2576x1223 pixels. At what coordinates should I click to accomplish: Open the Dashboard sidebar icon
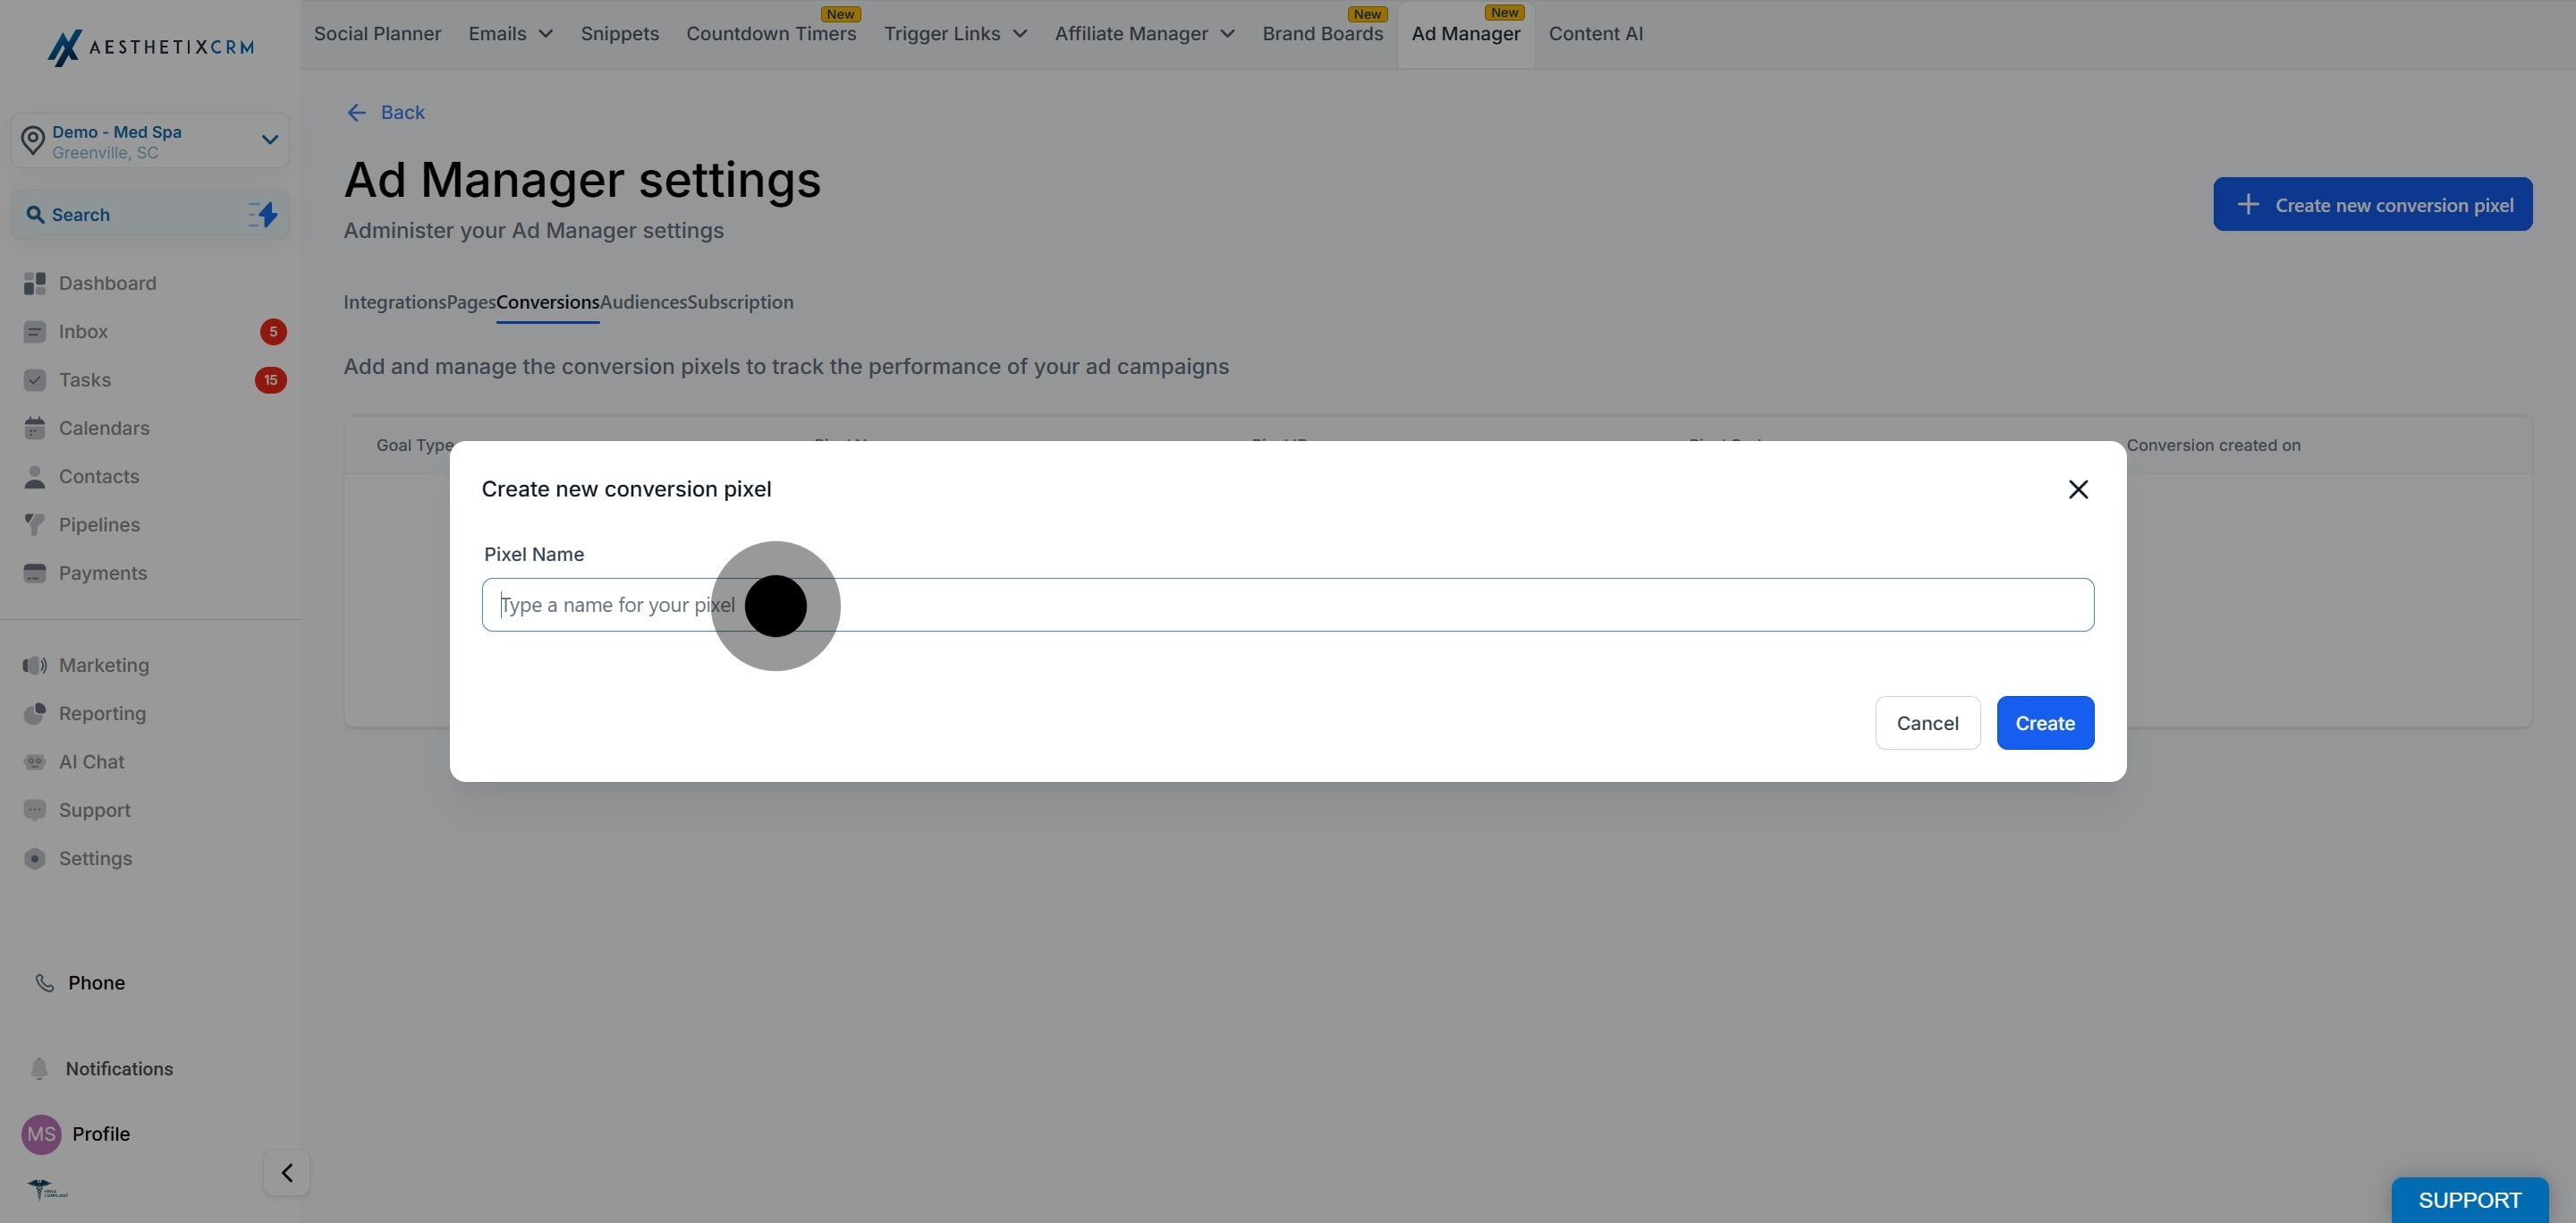click(x=35, y=283)
